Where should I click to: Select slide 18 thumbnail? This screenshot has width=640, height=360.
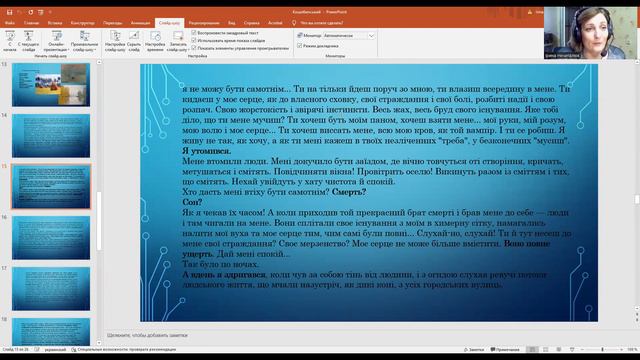[x=51, y=331]
